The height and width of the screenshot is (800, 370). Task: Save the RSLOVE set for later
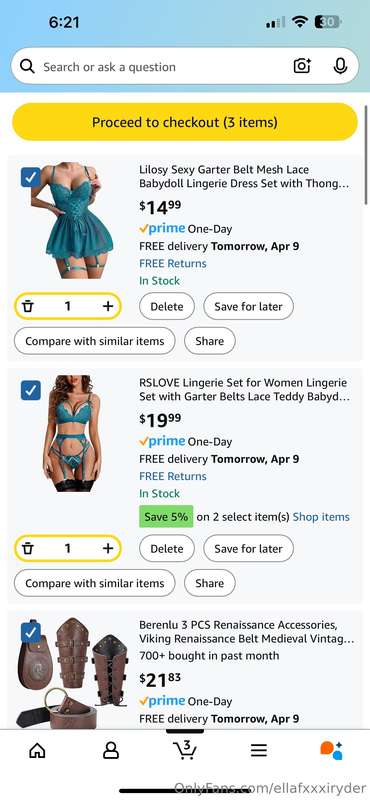(x=249, y=549)
